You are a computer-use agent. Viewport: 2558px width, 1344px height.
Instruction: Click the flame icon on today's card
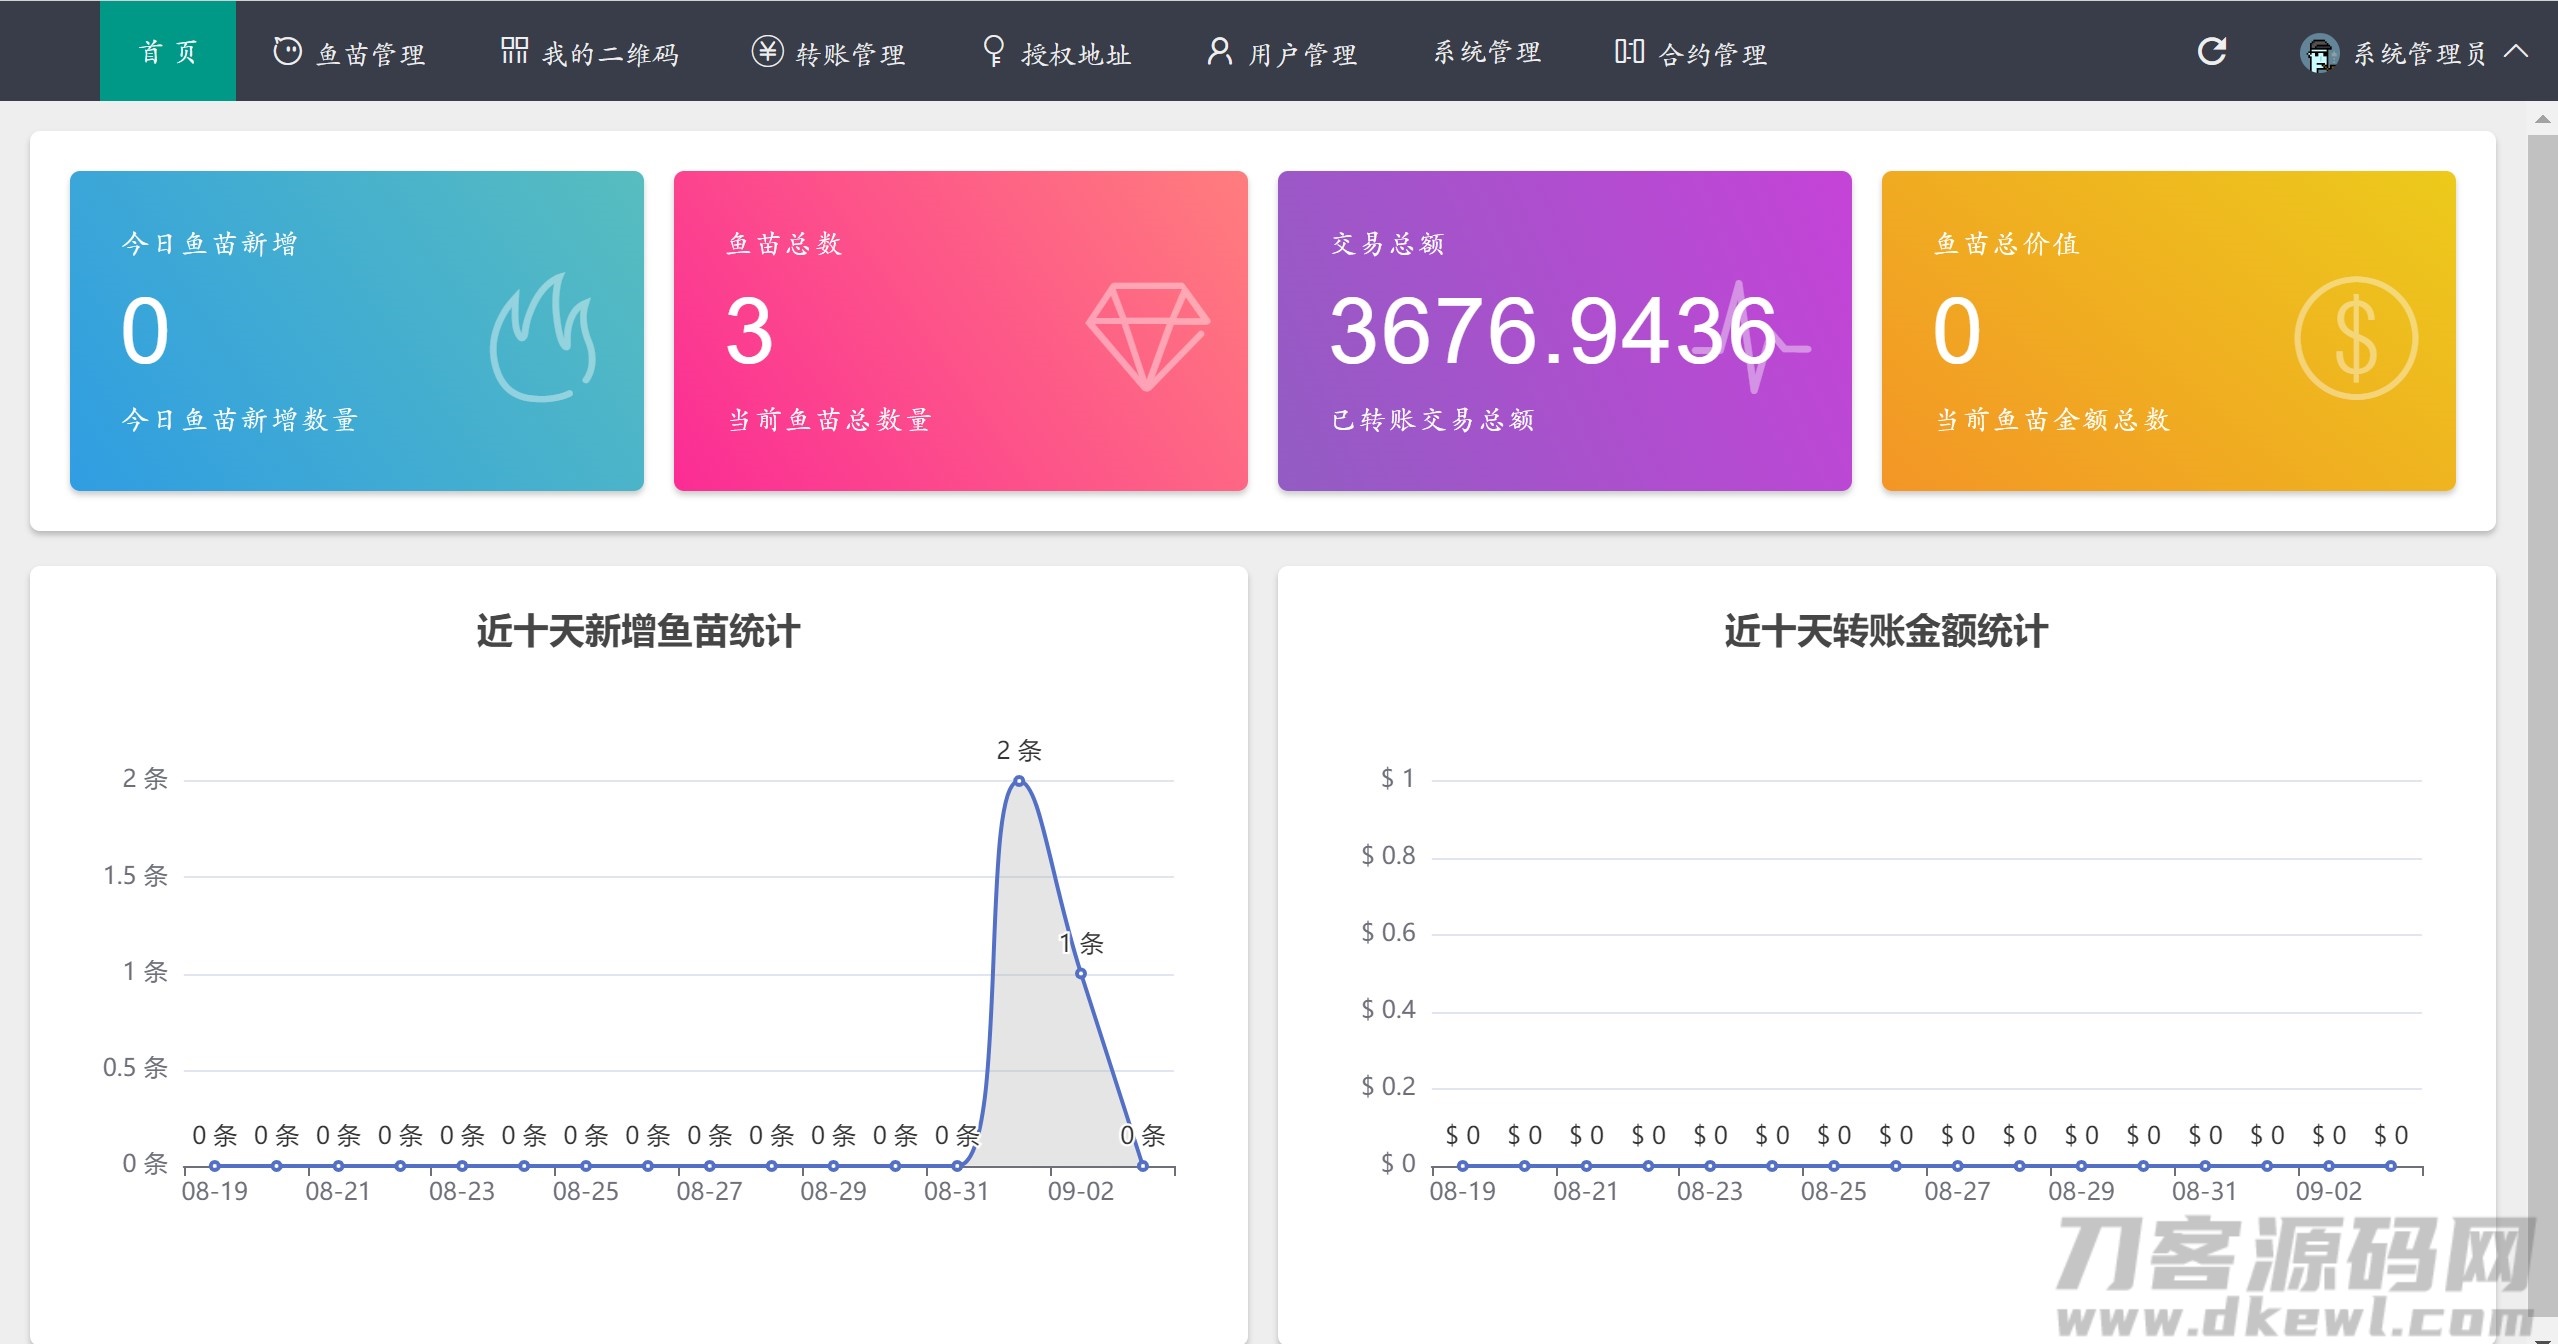coord(543,338)
